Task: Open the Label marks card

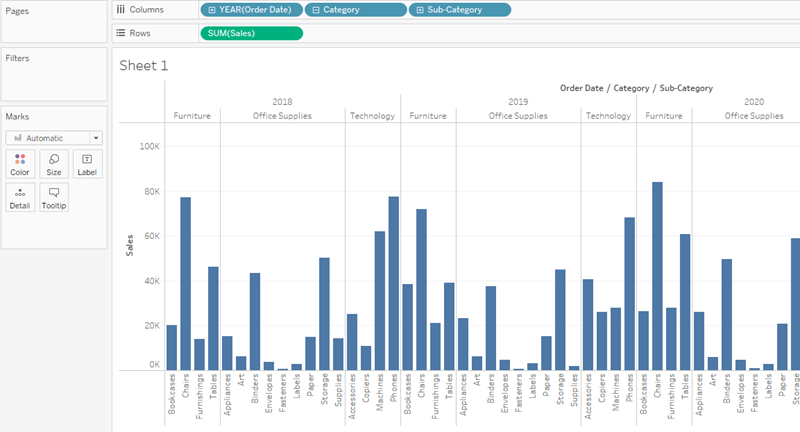Action: [86, 164]
